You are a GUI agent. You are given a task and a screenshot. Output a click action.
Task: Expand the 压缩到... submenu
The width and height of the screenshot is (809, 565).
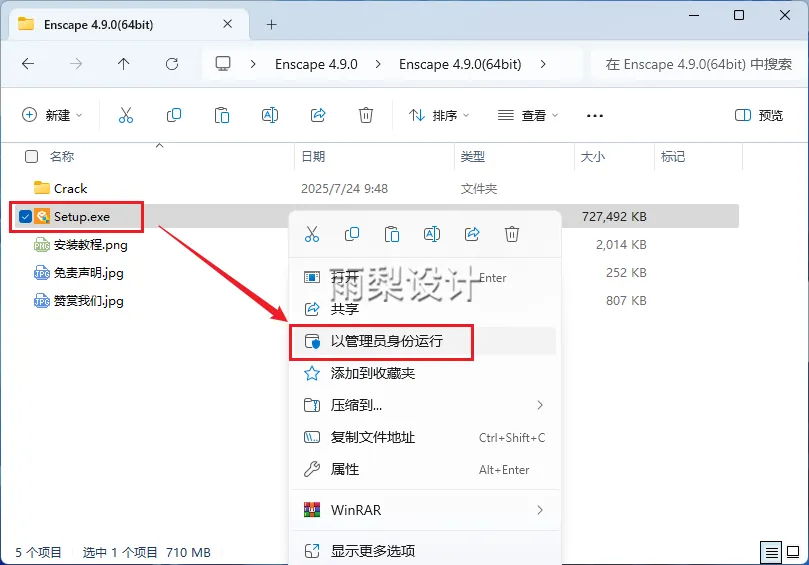(540, 405)
